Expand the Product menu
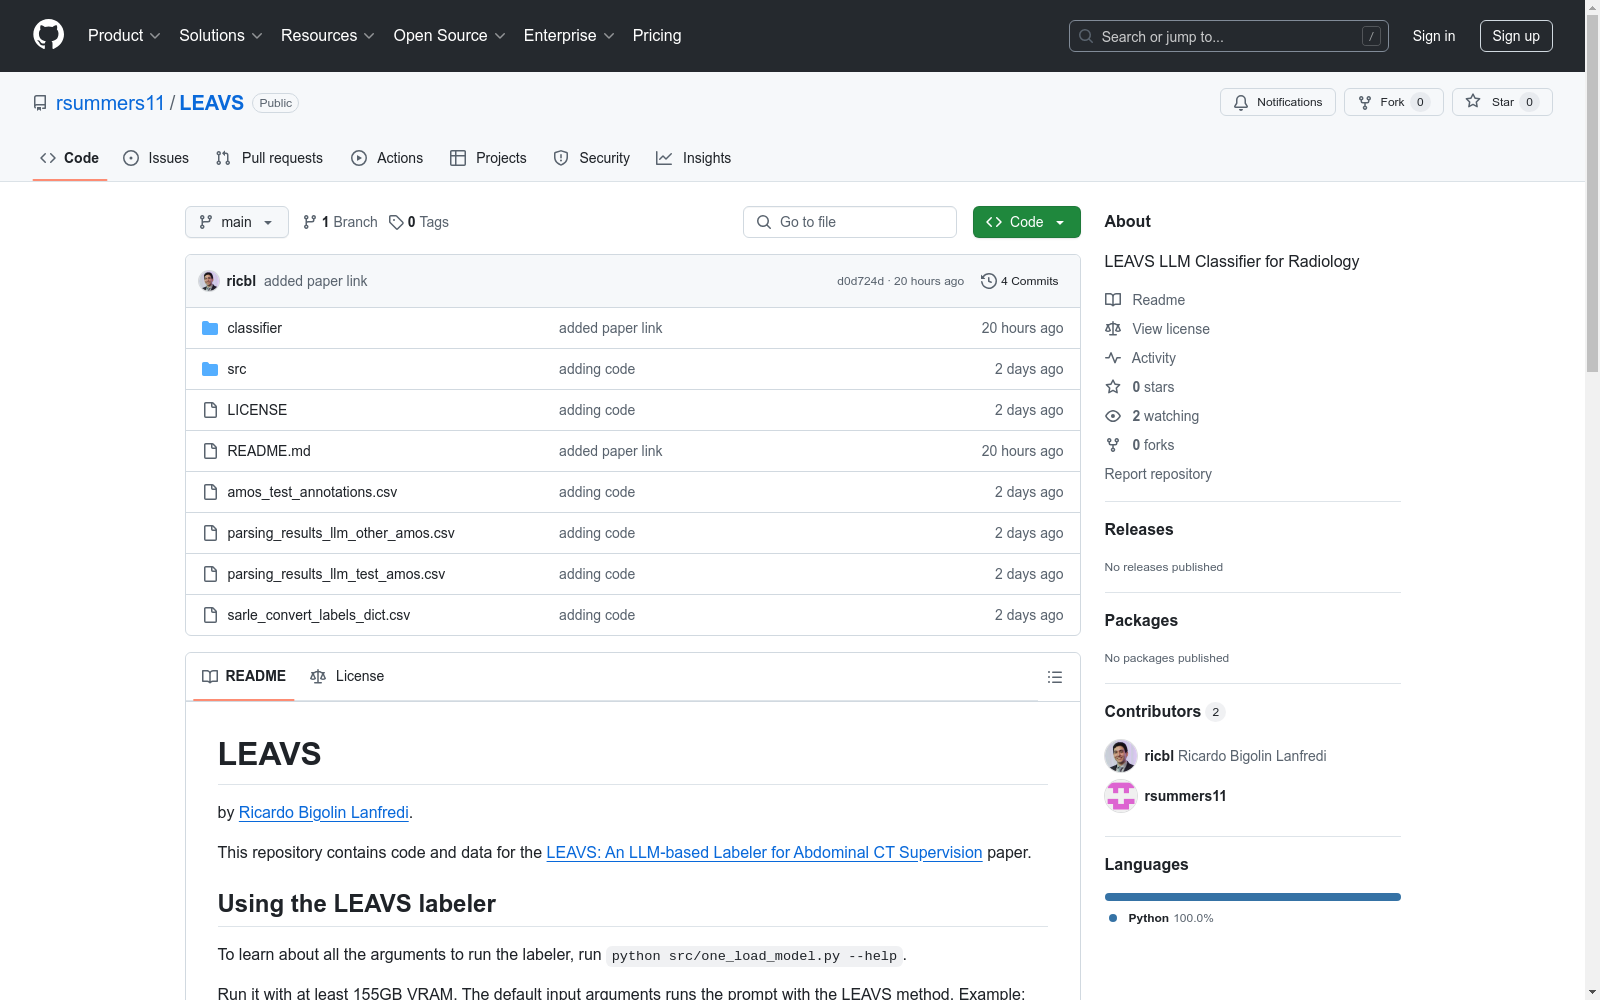This screenshot has height=1000, width=1600. (x=124, y=36)
